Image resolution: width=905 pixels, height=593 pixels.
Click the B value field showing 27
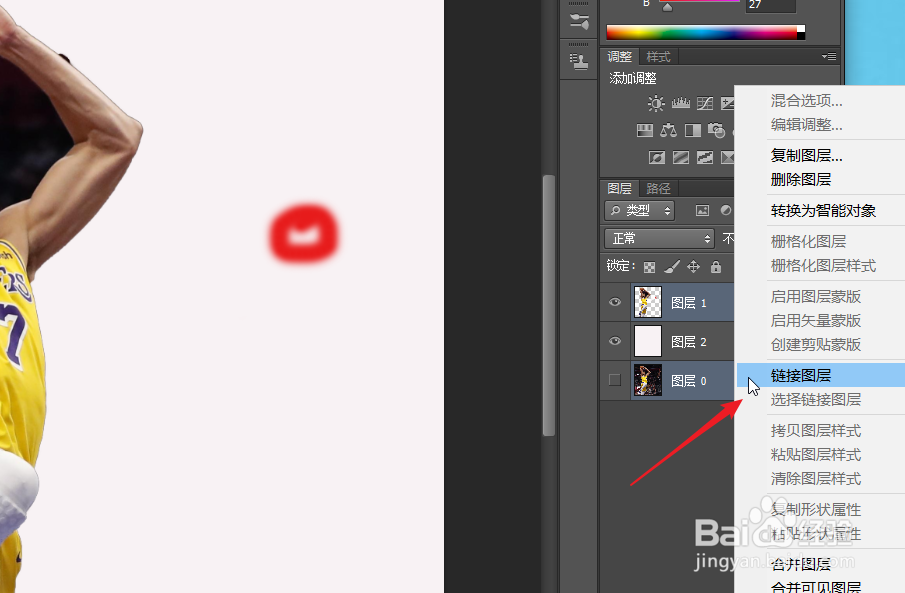771,5
